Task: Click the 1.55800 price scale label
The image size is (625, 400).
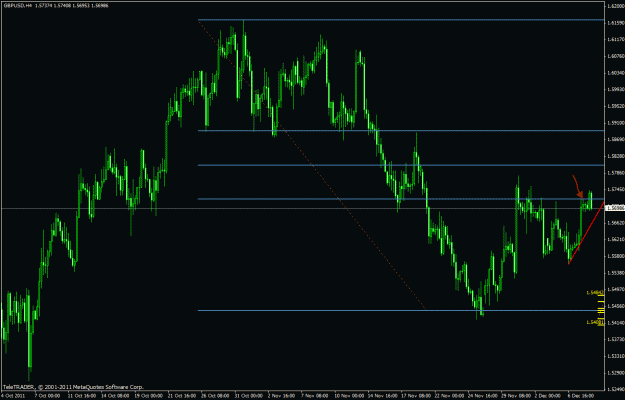Action: tap(615, 256)
